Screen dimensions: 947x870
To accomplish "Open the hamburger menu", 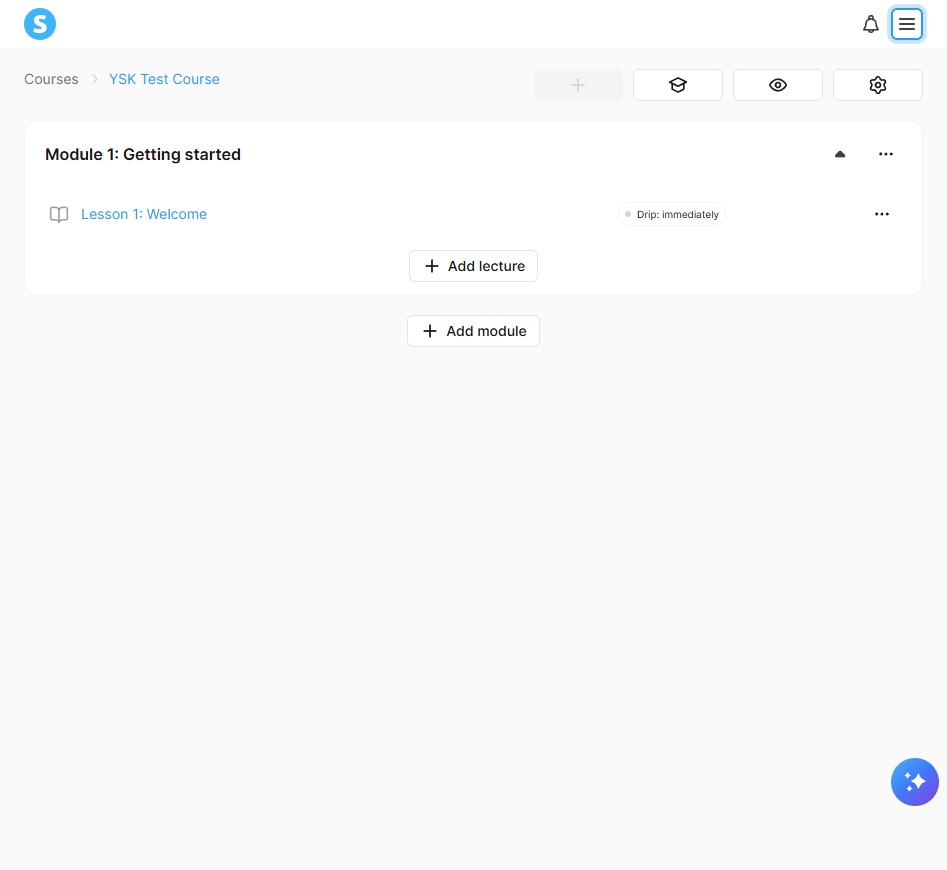I will pos(907,24).
